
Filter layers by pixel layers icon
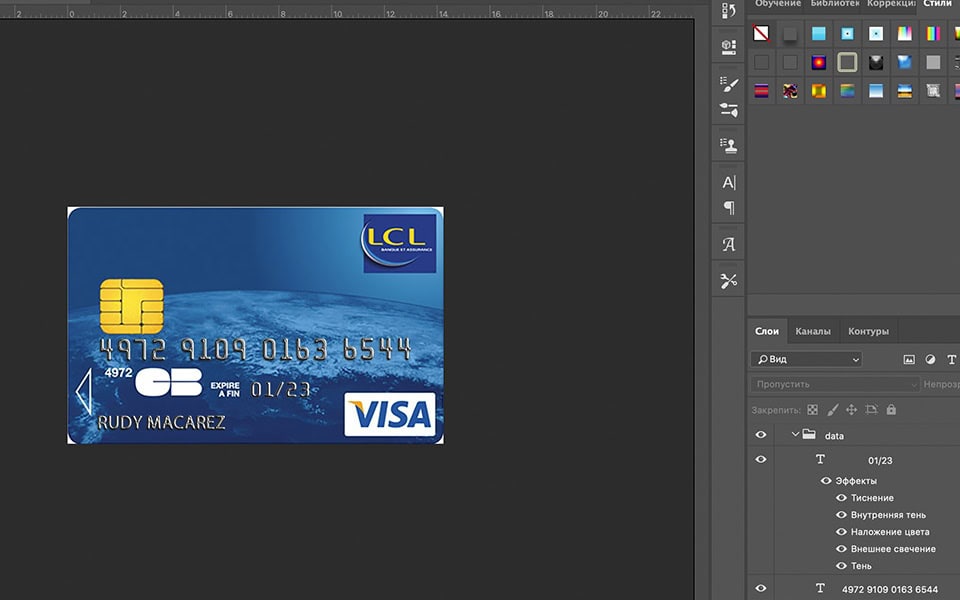pyautogui.click(x=909, y=359)
